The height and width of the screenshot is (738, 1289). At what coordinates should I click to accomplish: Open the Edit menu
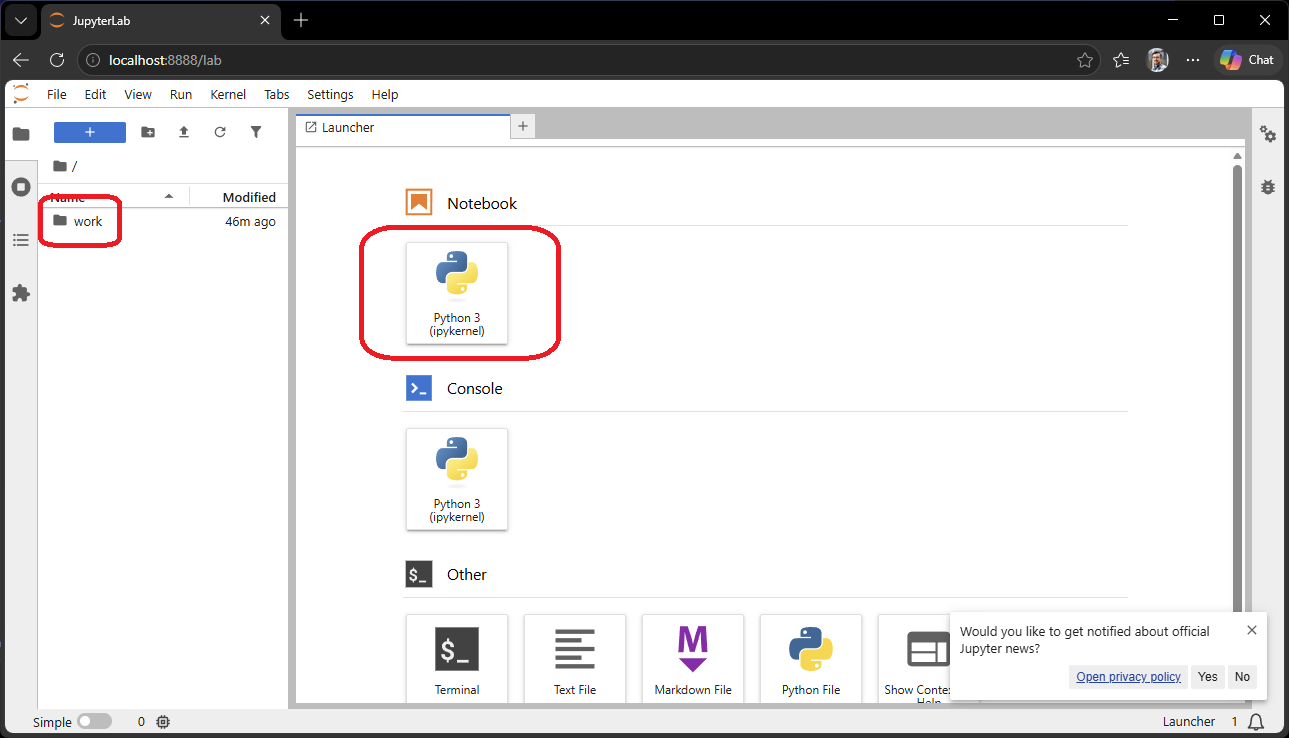(x=95, y=94)
